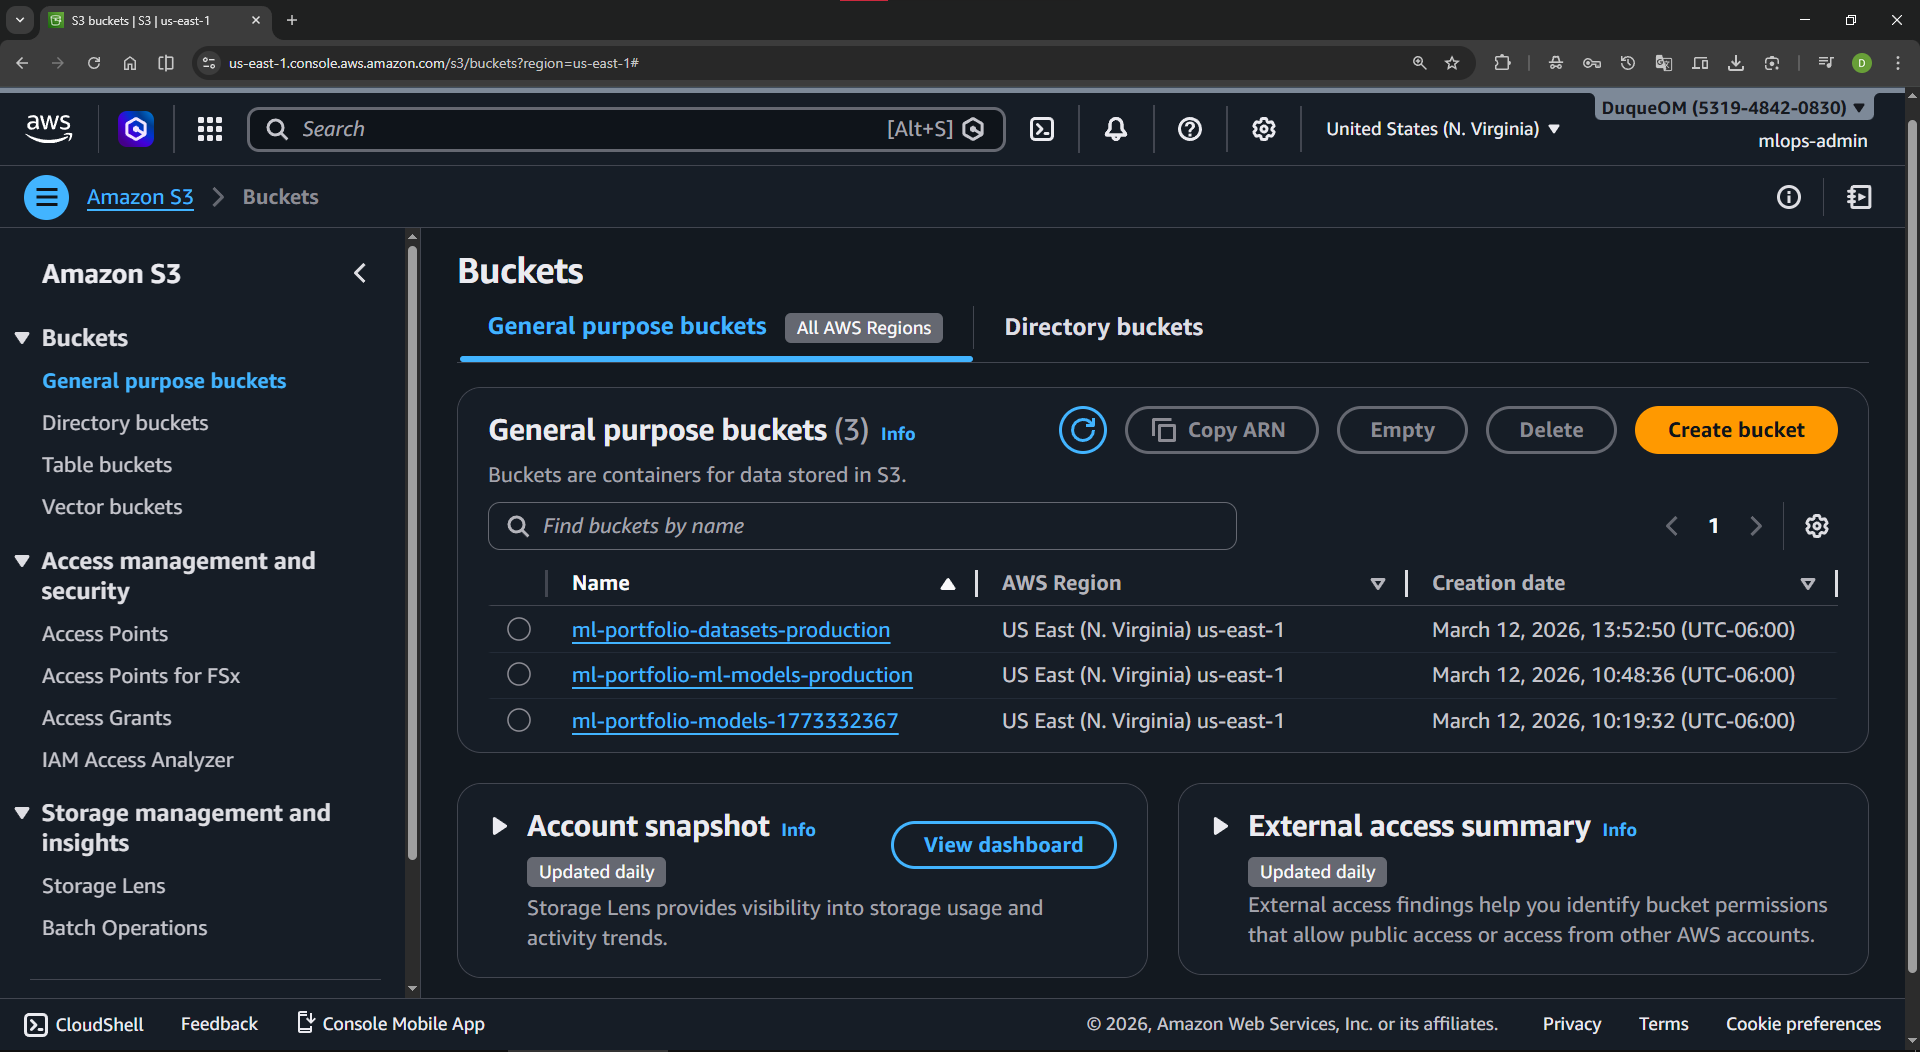Open bucket table preferences gear

pos(1816,526)
